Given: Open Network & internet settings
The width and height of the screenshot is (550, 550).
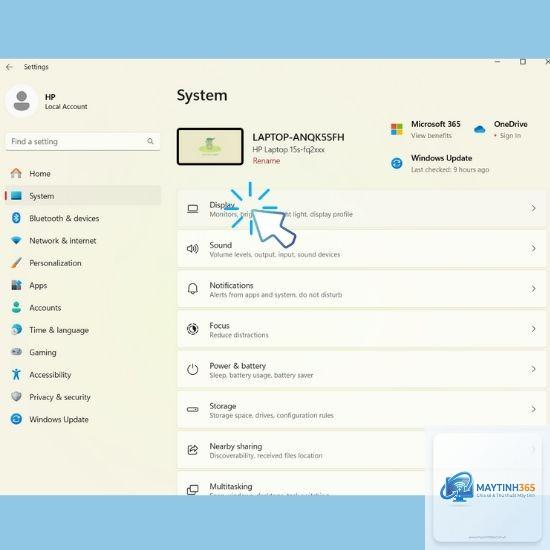Looking at the screenshot, I should pyautogui.click(x=83, y=241).
